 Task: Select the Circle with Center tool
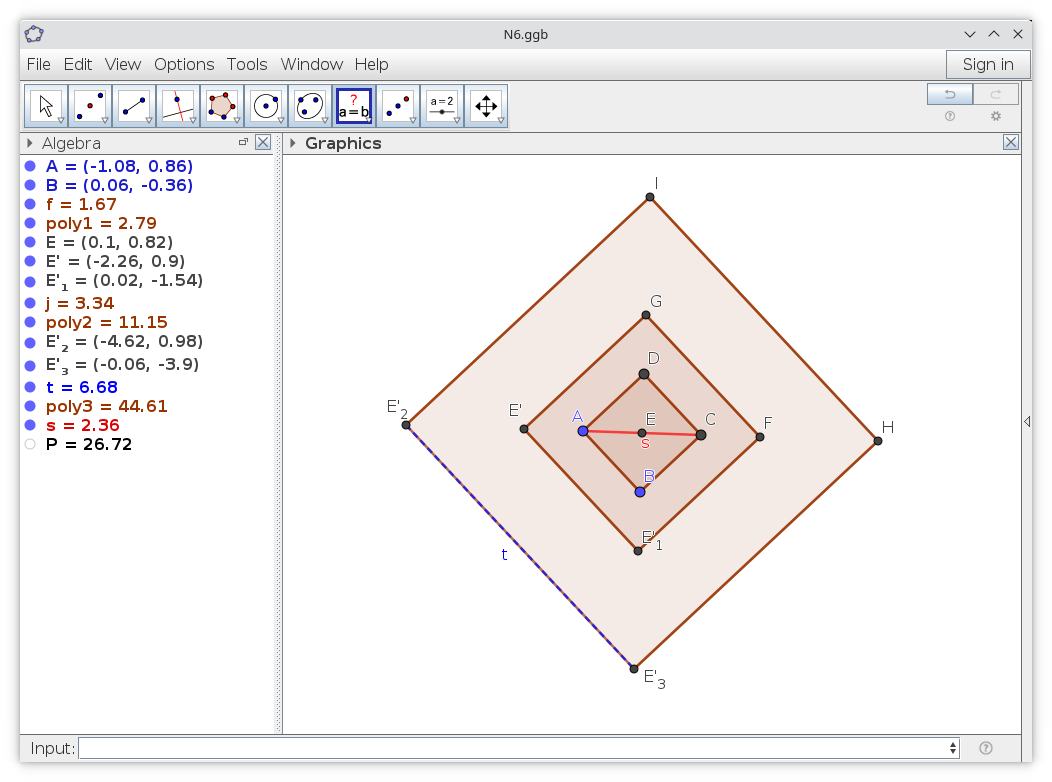(266, 105)
